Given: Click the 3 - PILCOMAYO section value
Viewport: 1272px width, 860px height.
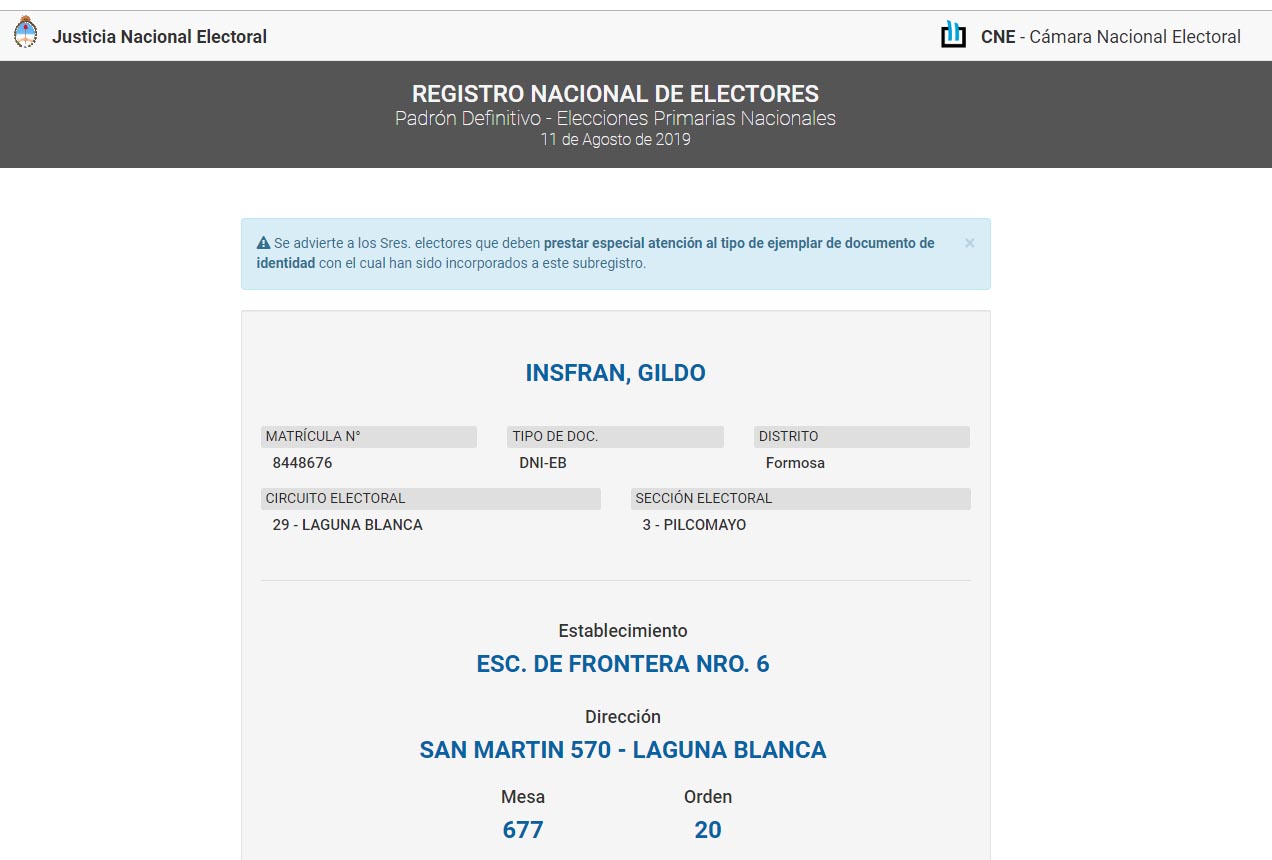Looking at the screenshot, I should coord(694,525).
